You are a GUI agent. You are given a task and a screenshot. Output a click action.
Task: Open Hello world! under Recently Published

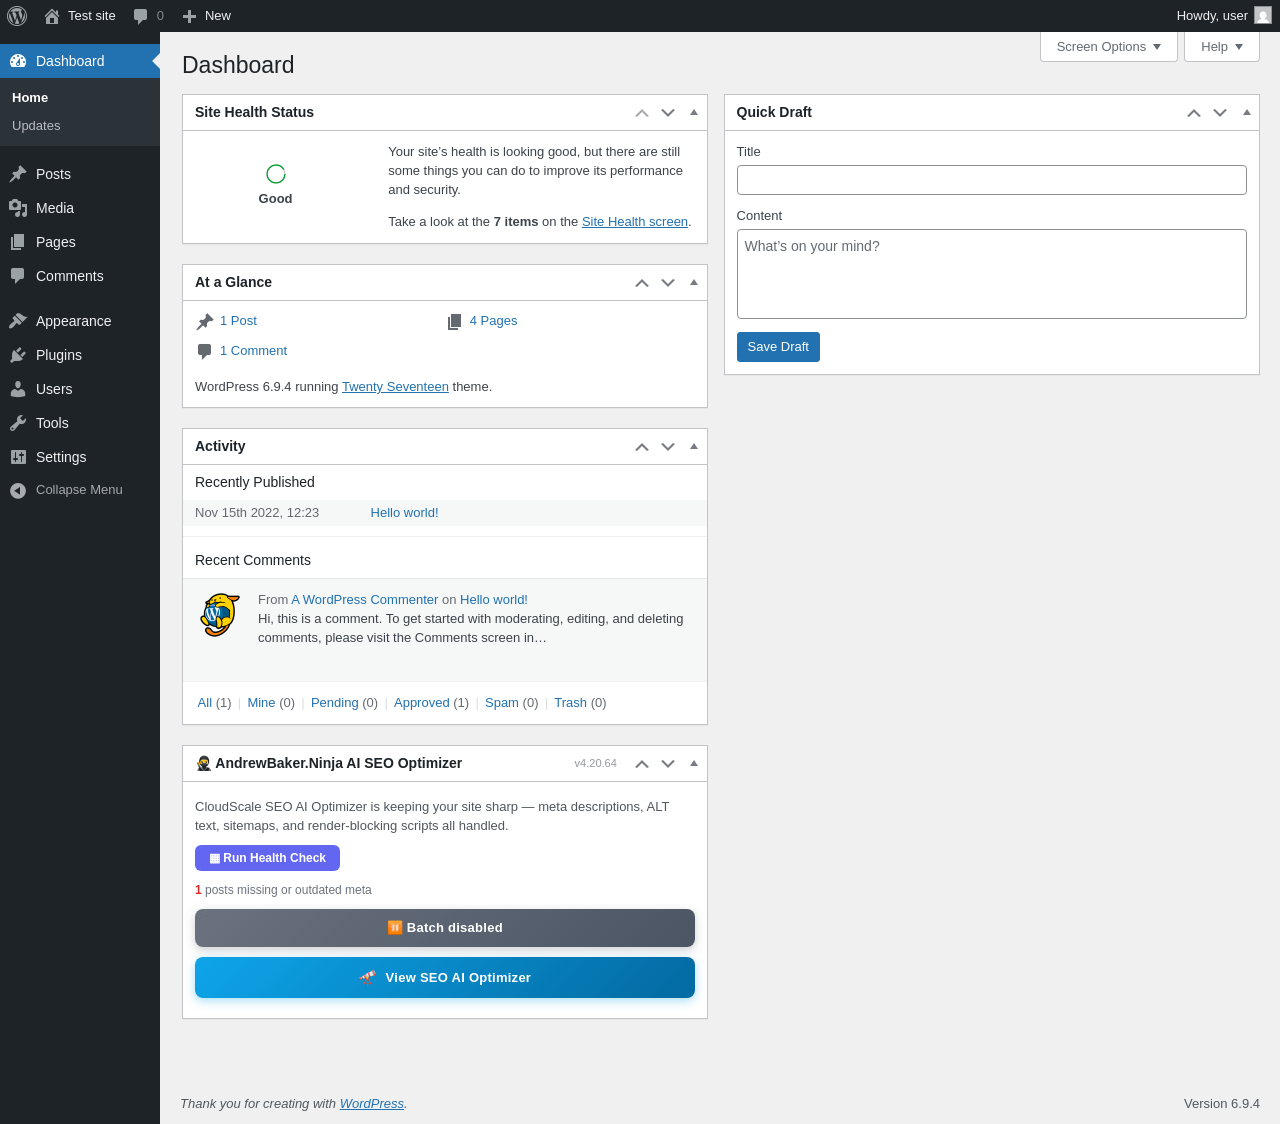pos(404,513)
